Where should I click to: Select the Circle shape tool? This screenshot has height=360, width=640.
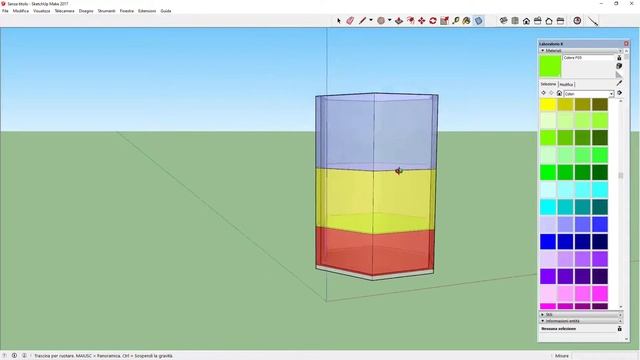click(381, 20)
